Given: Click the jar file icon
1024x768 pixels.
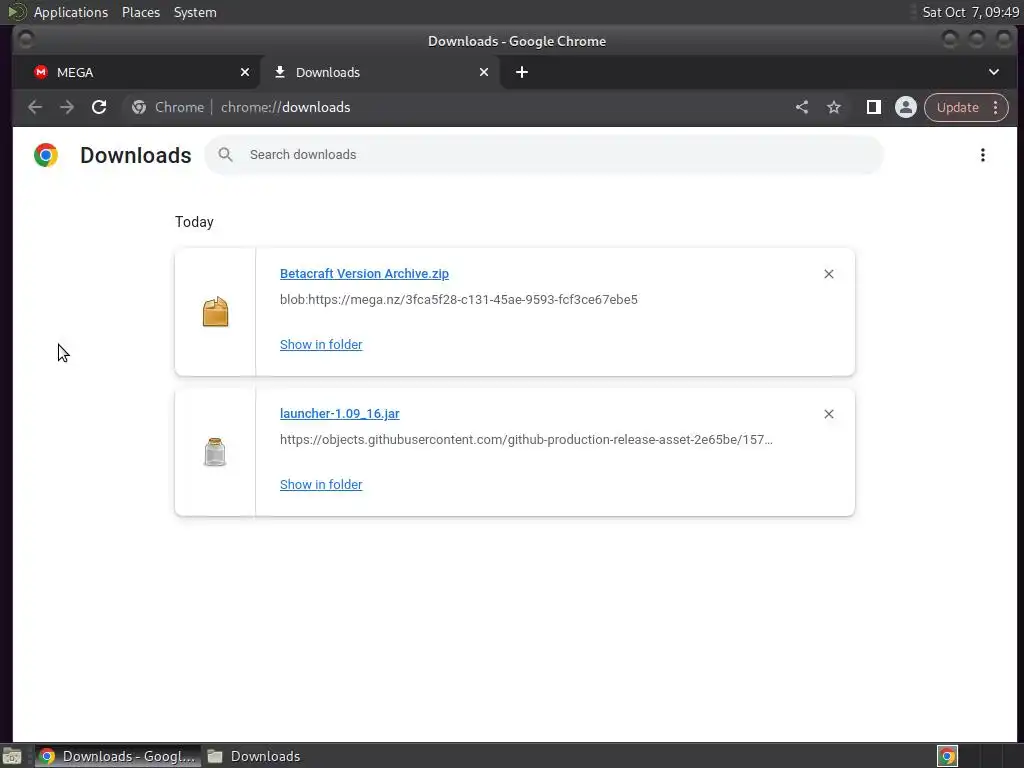Looking at the screenshot, I should click(x=215, y=452).
